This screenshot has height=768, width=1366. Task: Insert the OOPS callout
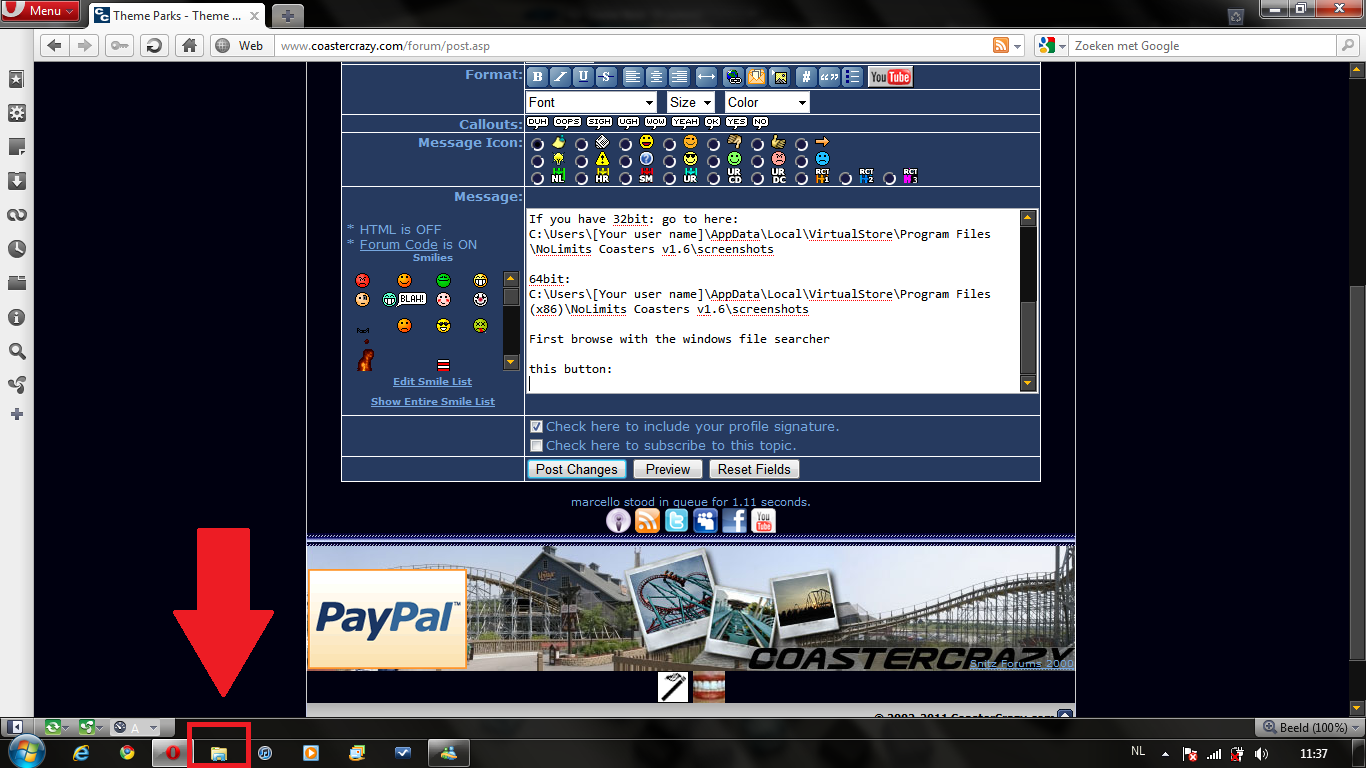(567, 122)
